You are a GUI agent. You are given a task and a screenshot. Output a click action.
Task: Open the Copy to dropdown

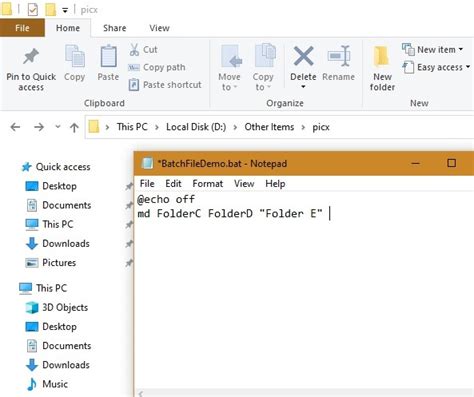pyautogui.click(x=263, y=68)
